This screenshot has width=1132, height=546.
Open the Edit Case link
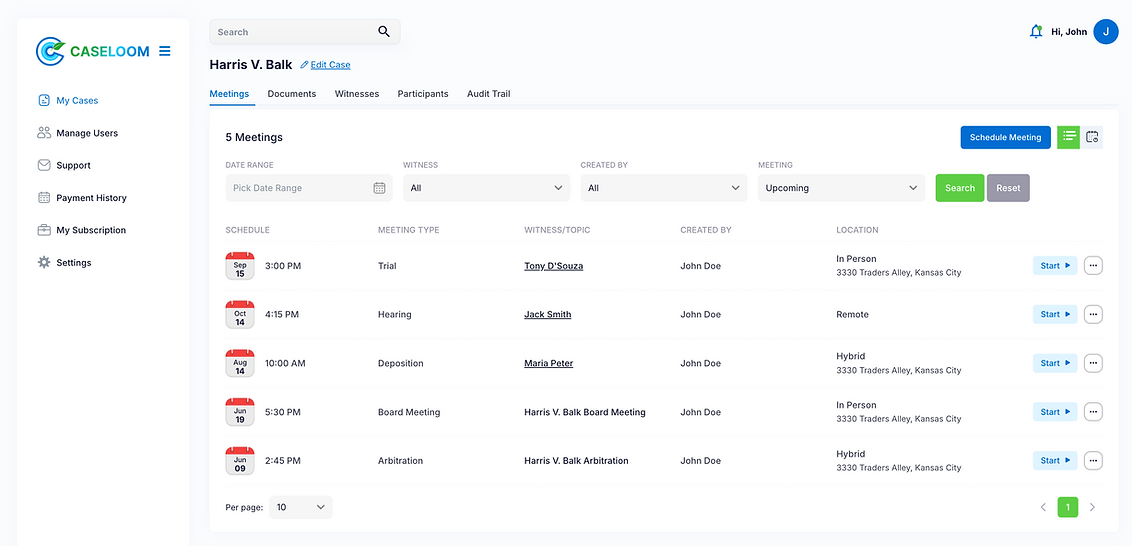[330, 65]
